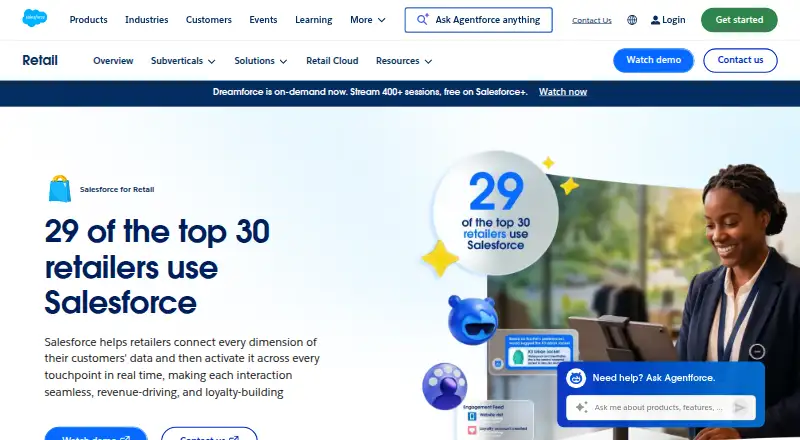The height and width of the screenshot is (440, 800).
Task: Click the Agentforce bot icon in chat
Action: pos(576,378)
